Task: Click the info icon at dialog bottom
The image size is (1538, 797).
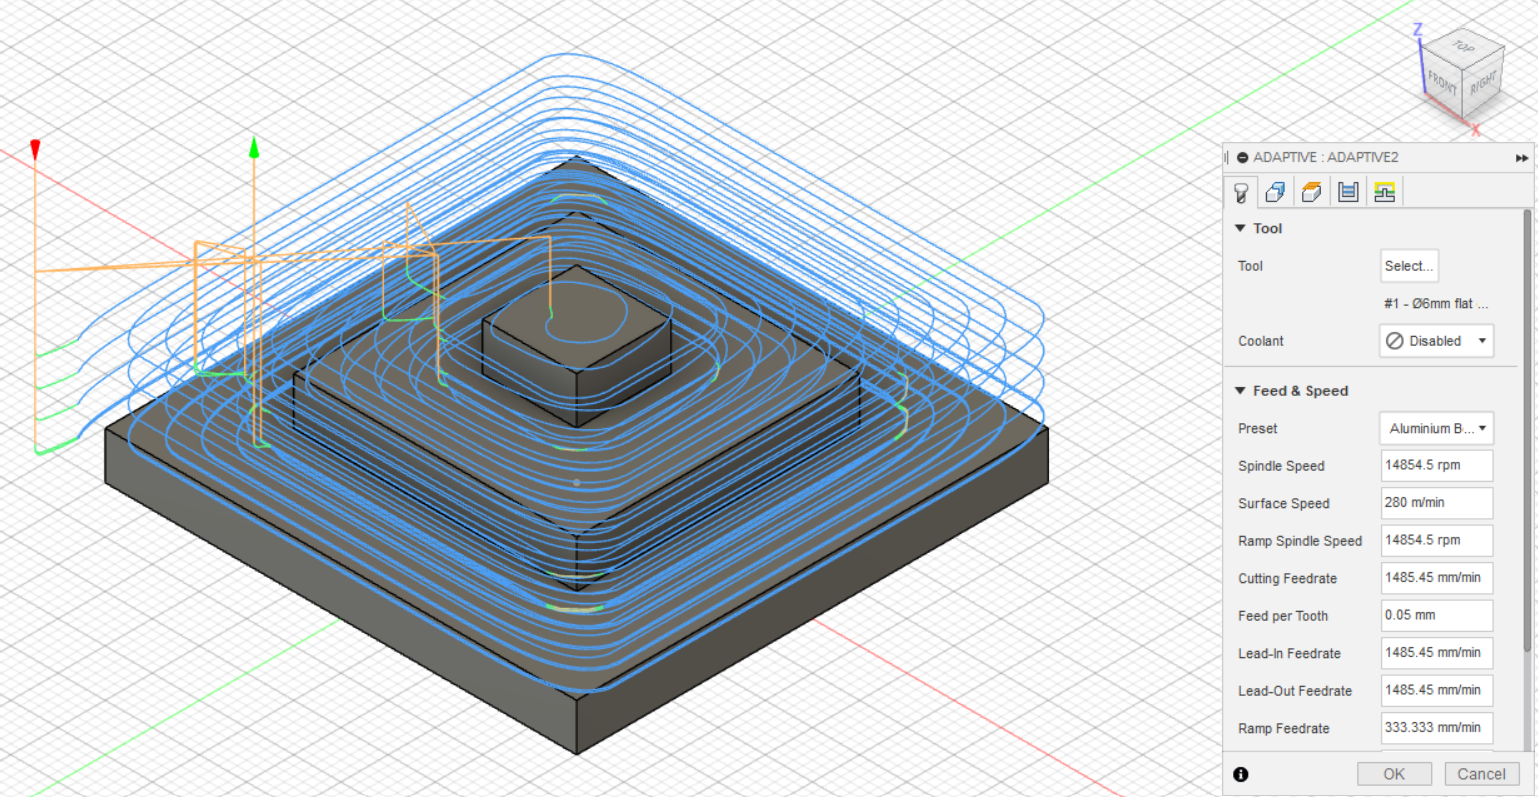Action: pyautogui.click(x=1240, y=774)
